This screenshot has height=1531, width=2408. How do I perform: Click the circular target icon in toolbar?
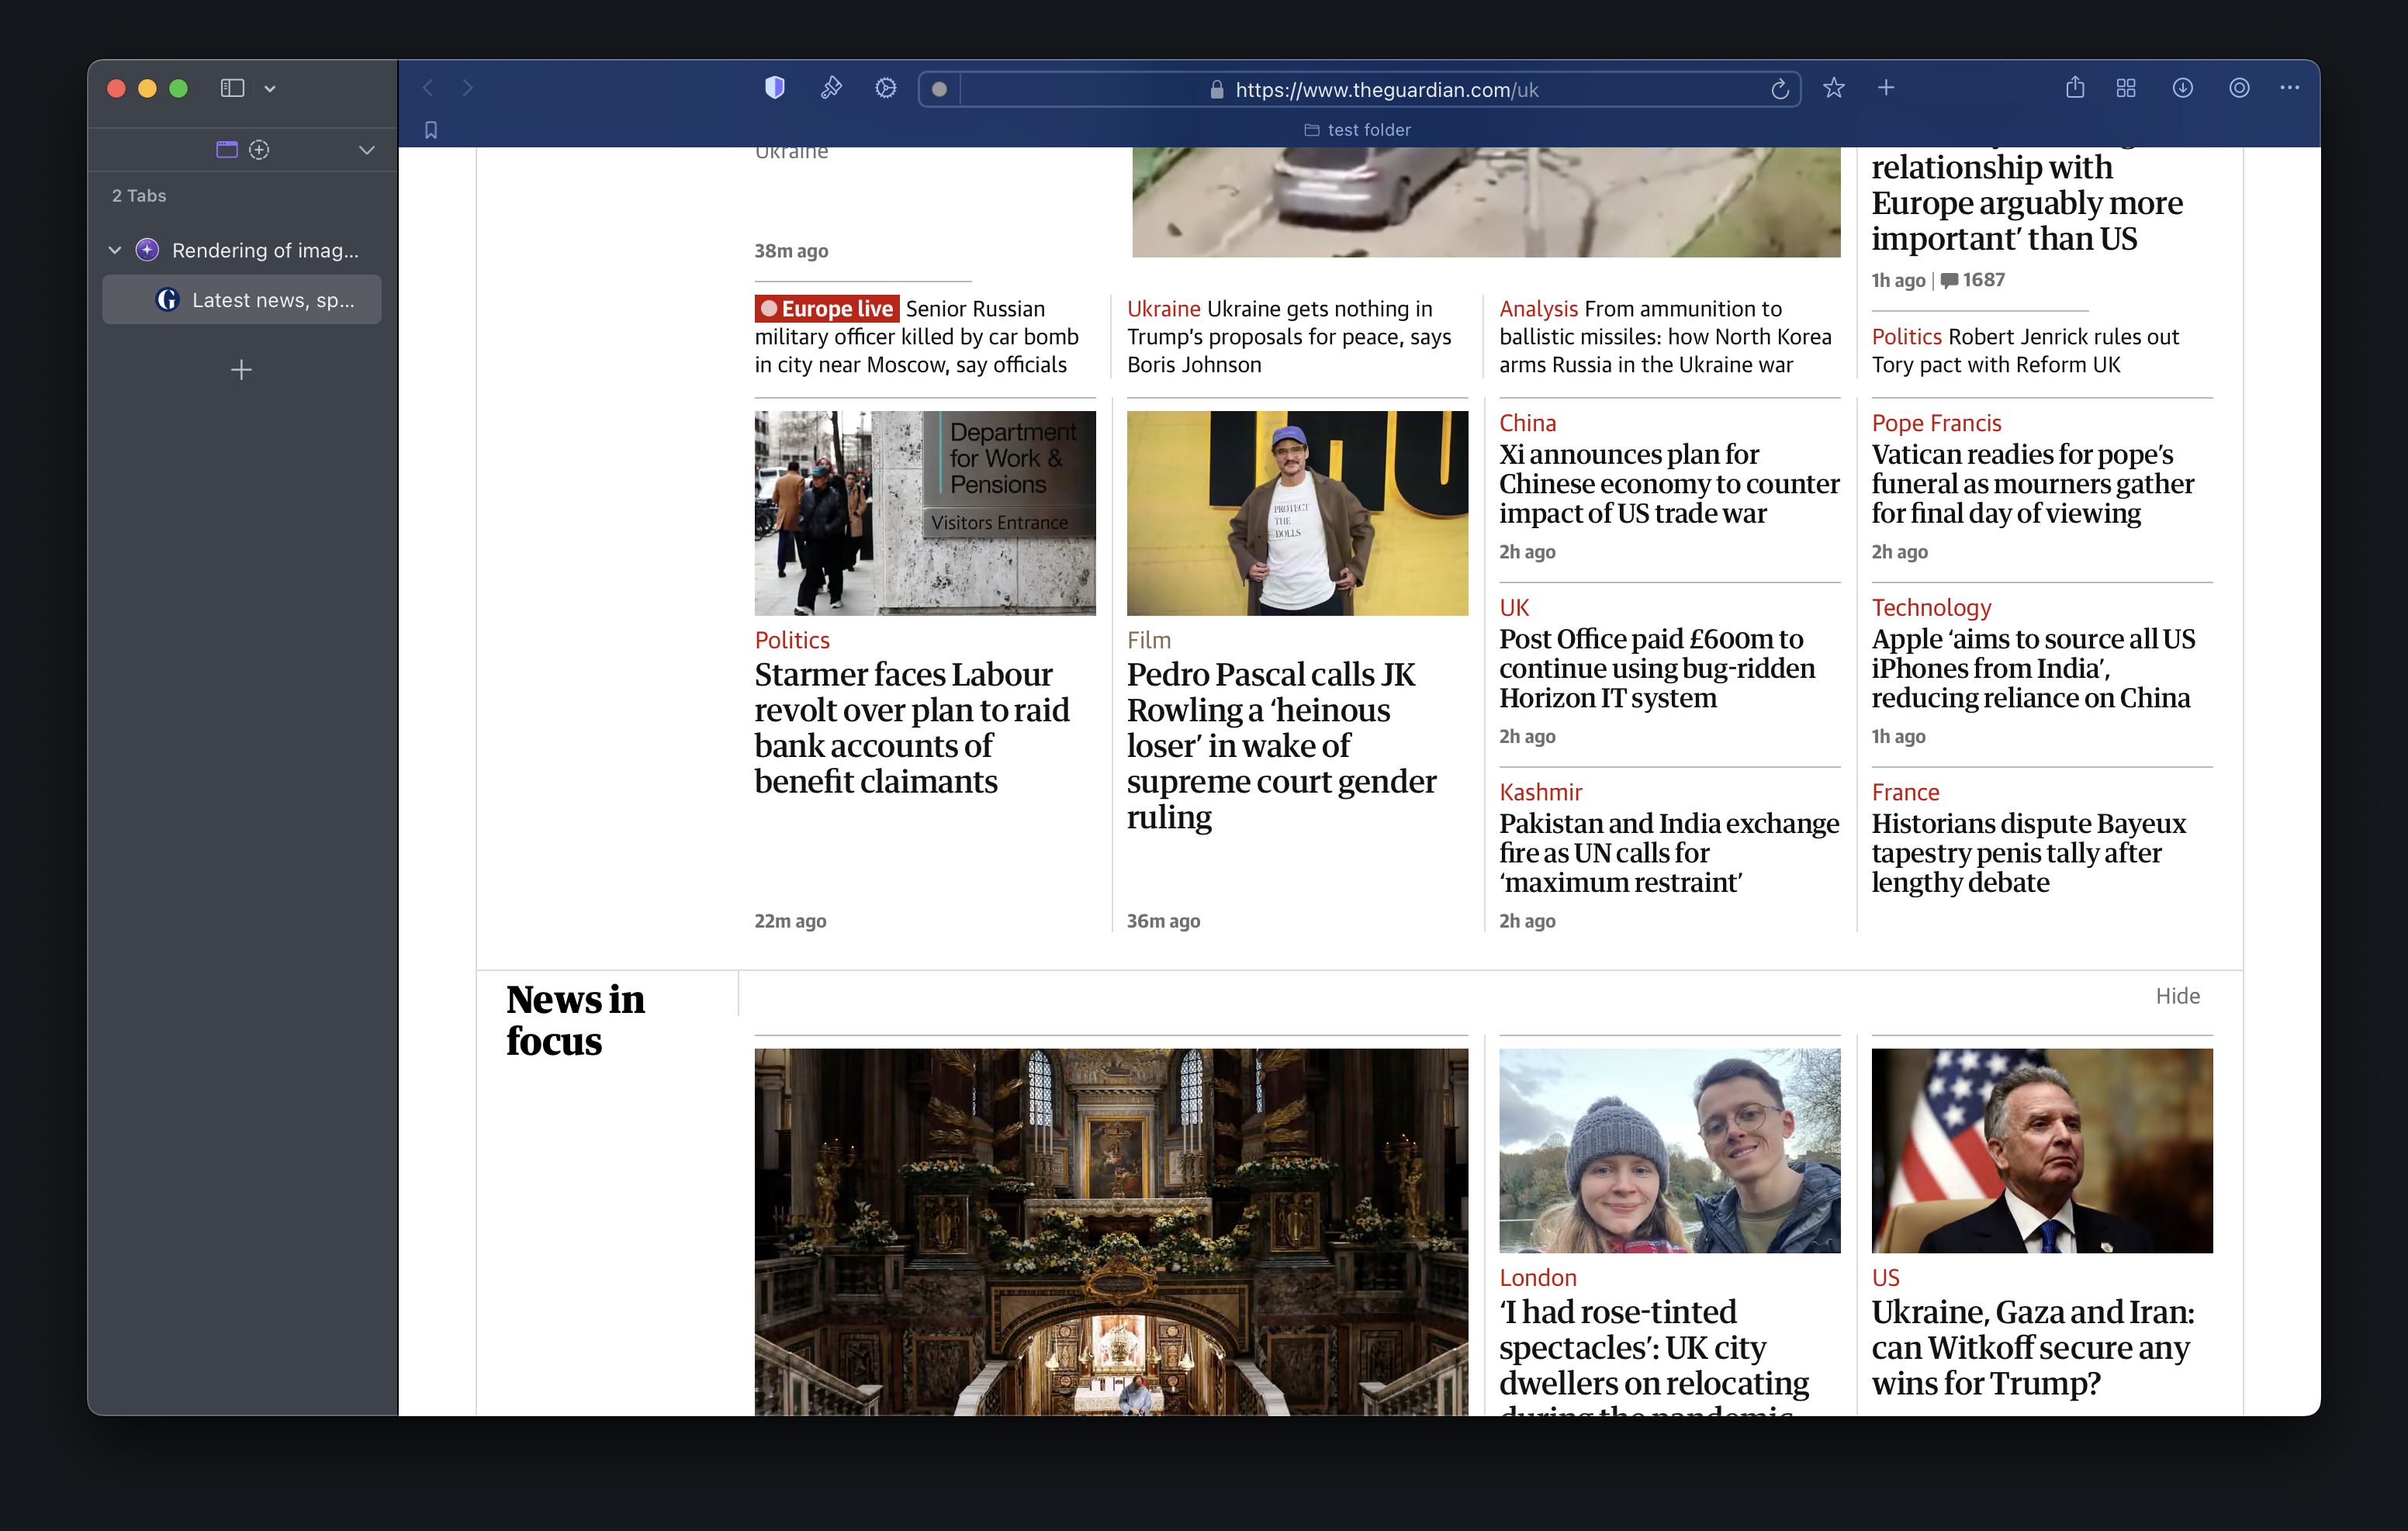(2239, 88)
